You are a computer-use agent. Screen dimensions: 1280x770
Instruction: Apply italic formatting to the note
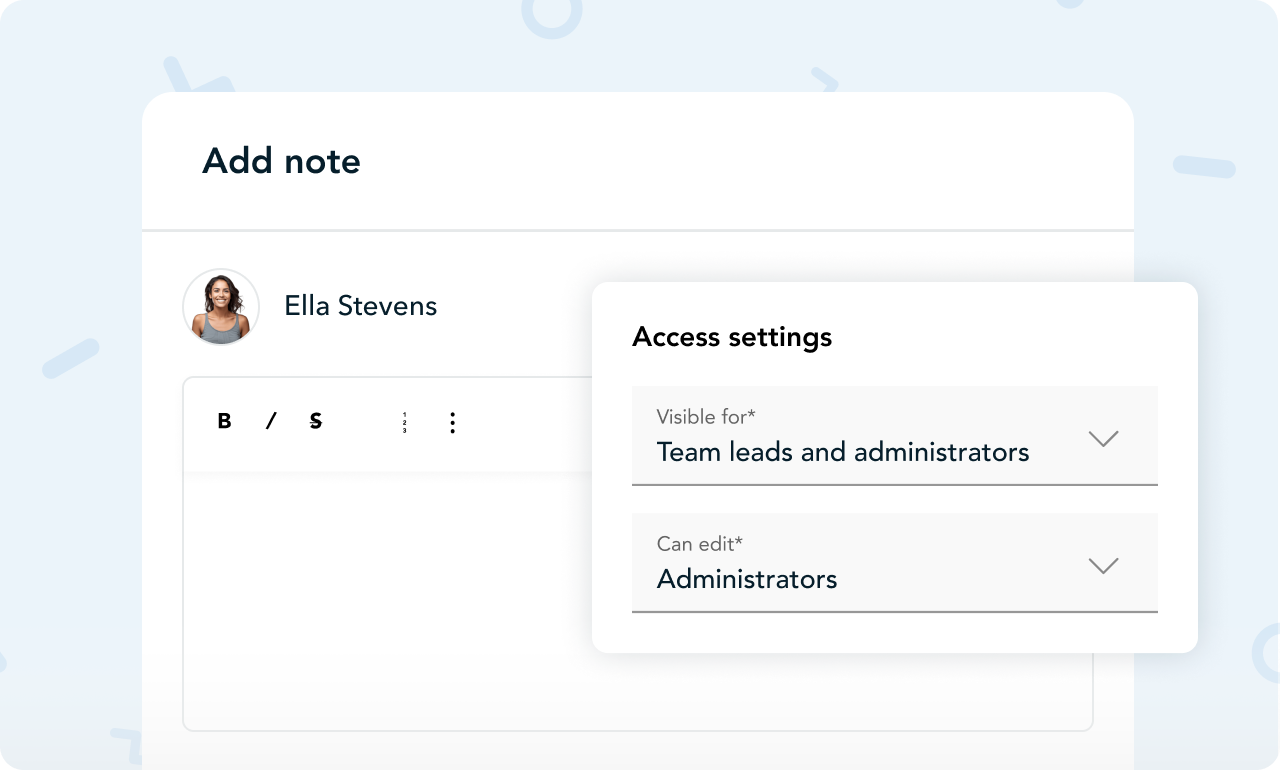tap(270, 422)
